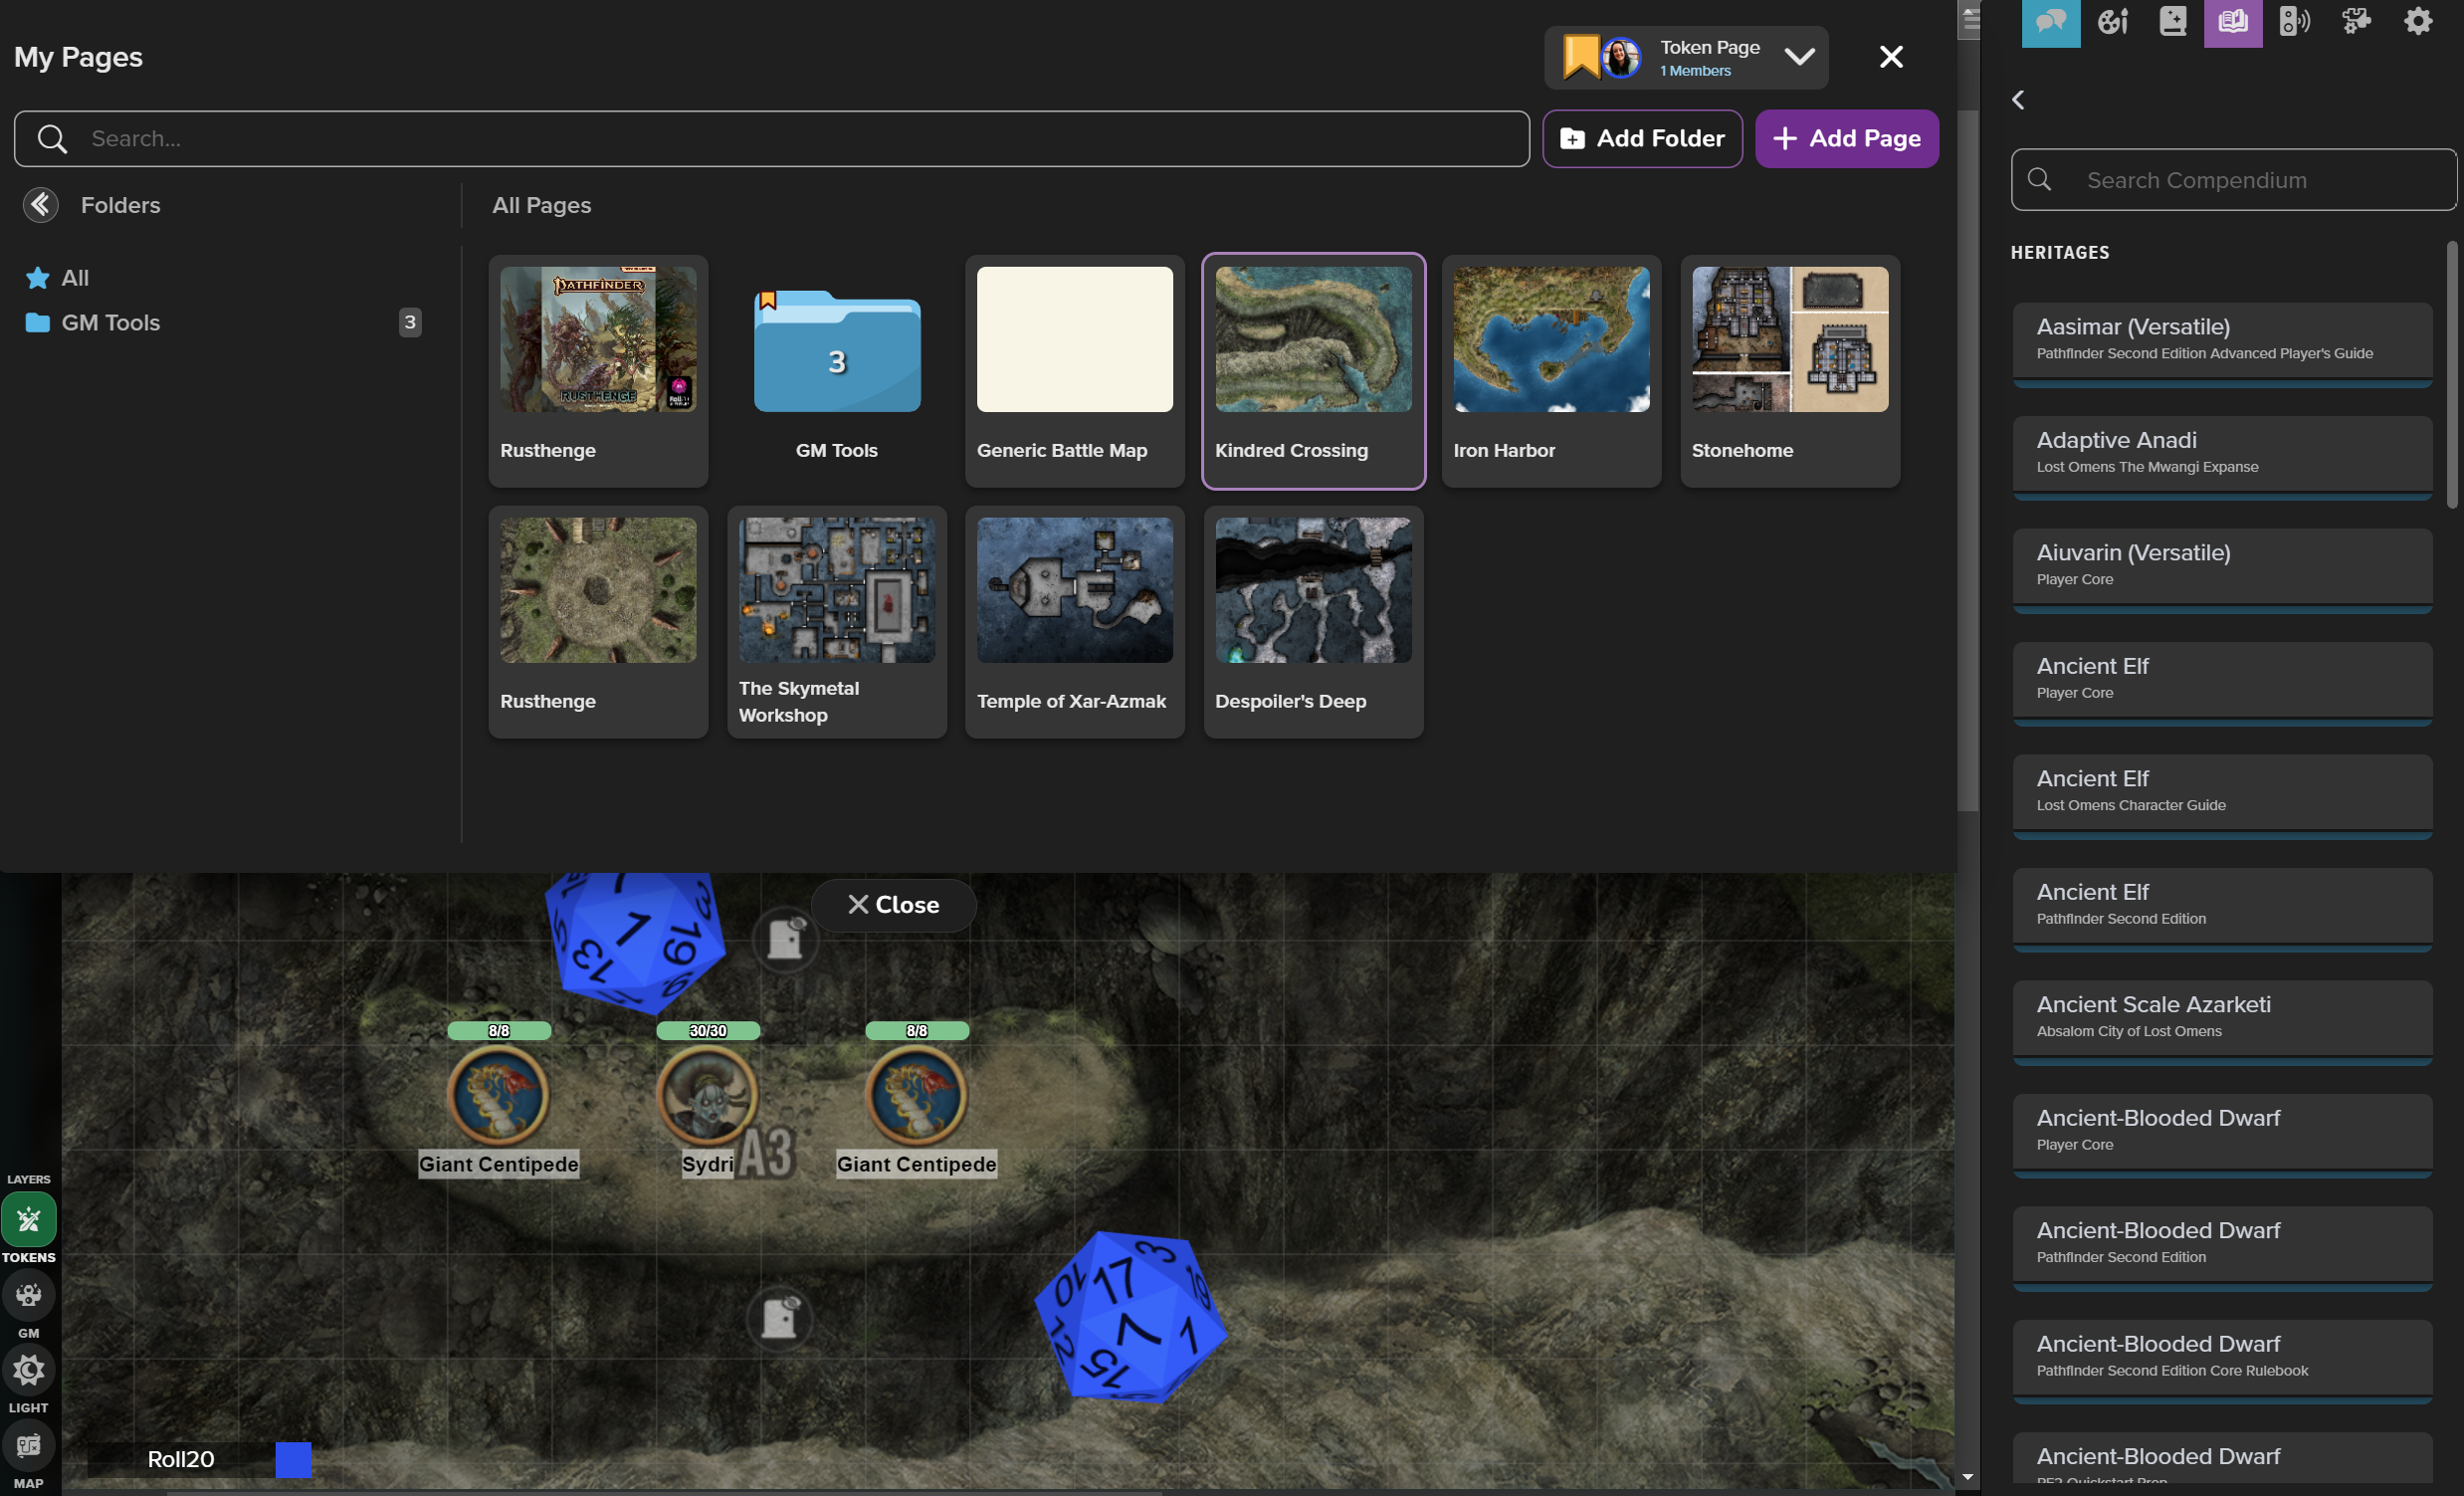Switch to Light layer
Viewport: 2464px width, 1496px height.
[28, 1370]
